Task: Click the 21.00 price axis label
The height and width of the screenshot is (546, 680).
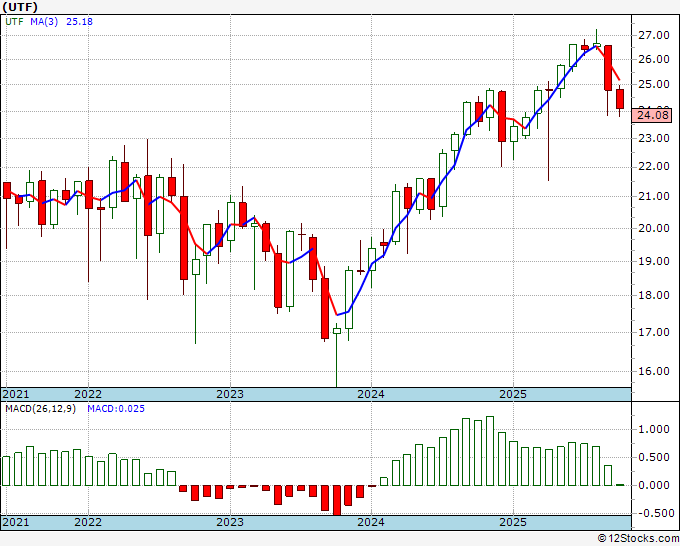Action: [x=654, y=196]
